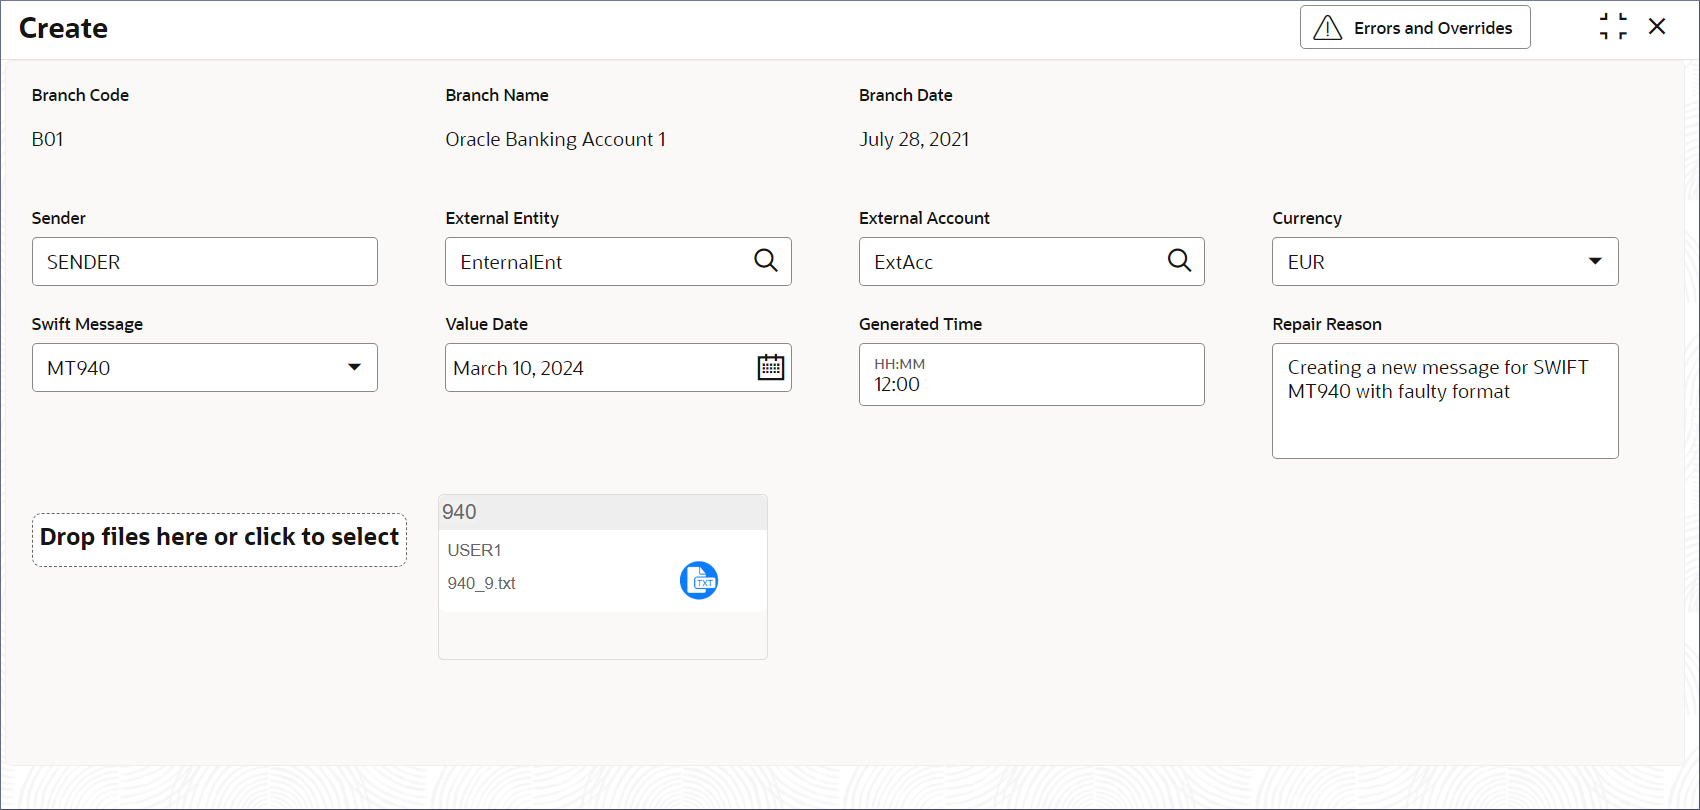
Task: Close the Create screen
Action: [1657, 27]
